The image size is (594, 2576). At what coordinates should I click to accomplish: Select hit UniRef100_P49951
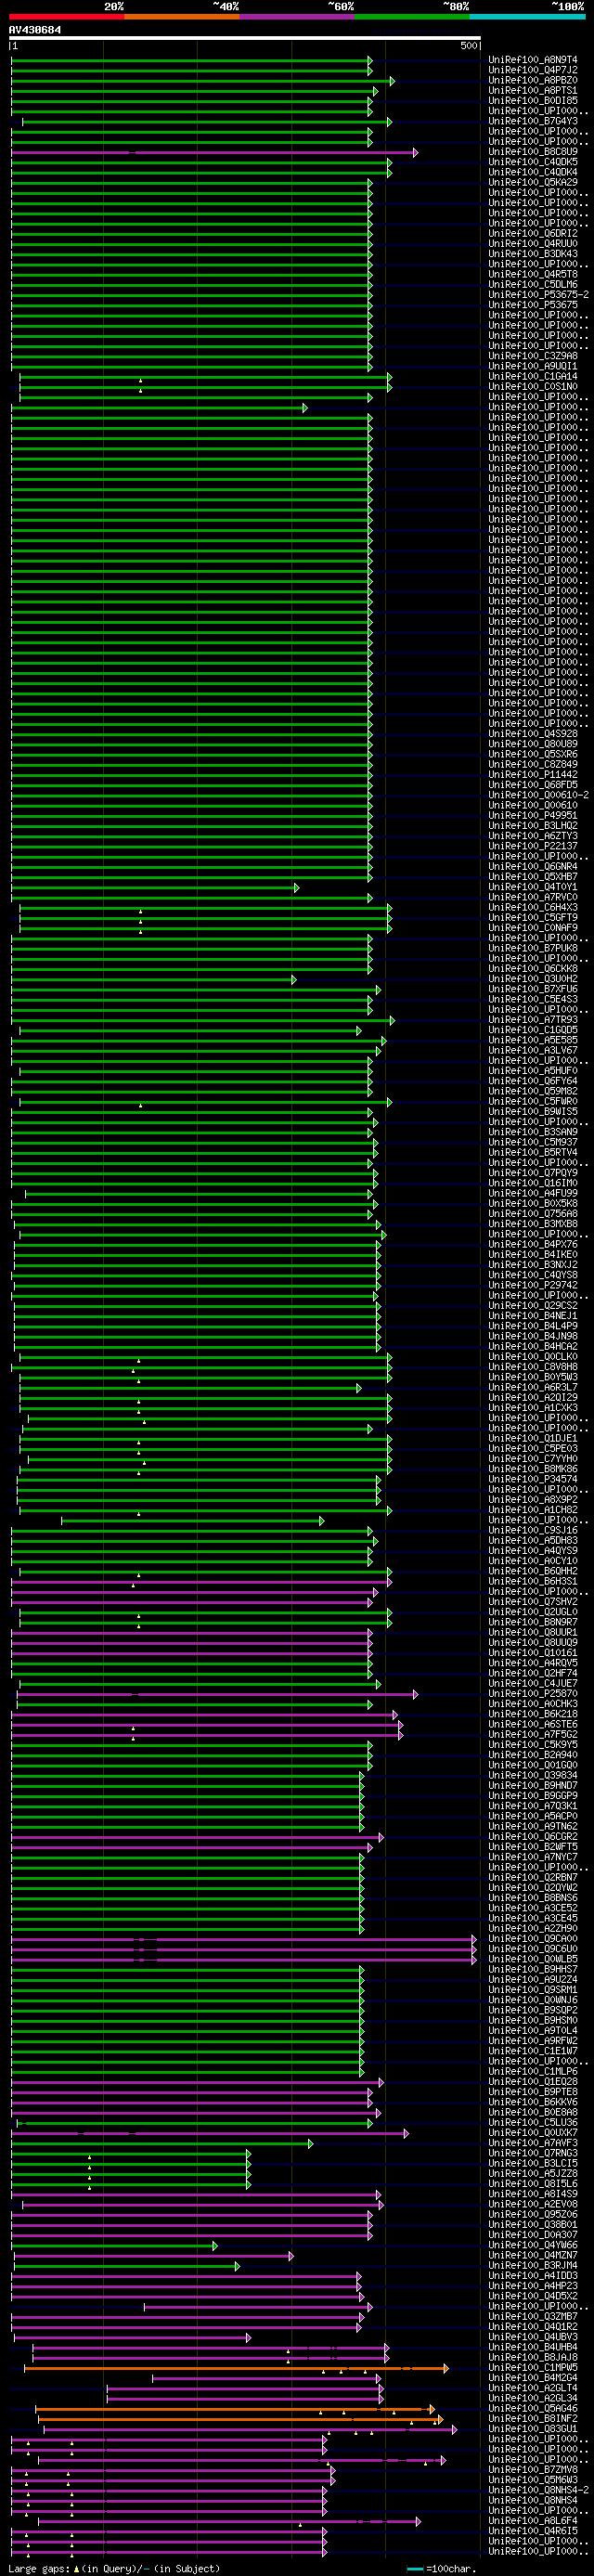[x=533, y=815]
